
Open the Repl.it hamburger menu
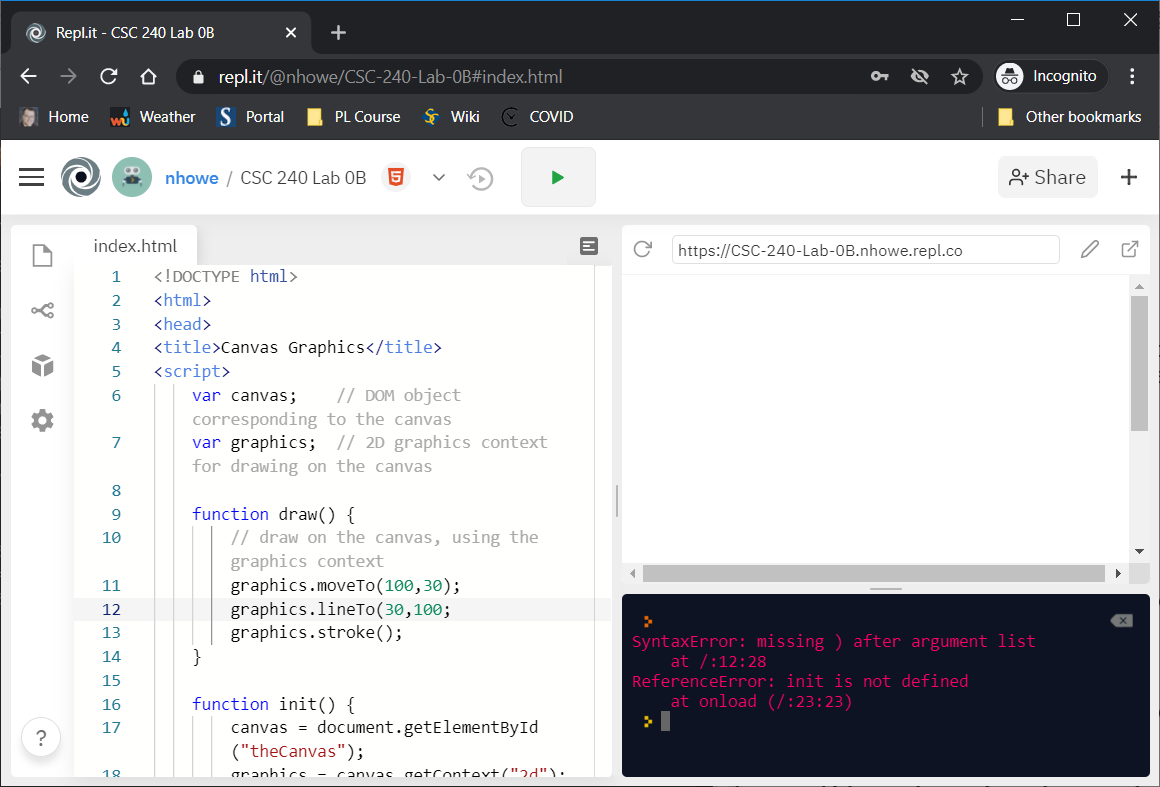tap(31, 178)
